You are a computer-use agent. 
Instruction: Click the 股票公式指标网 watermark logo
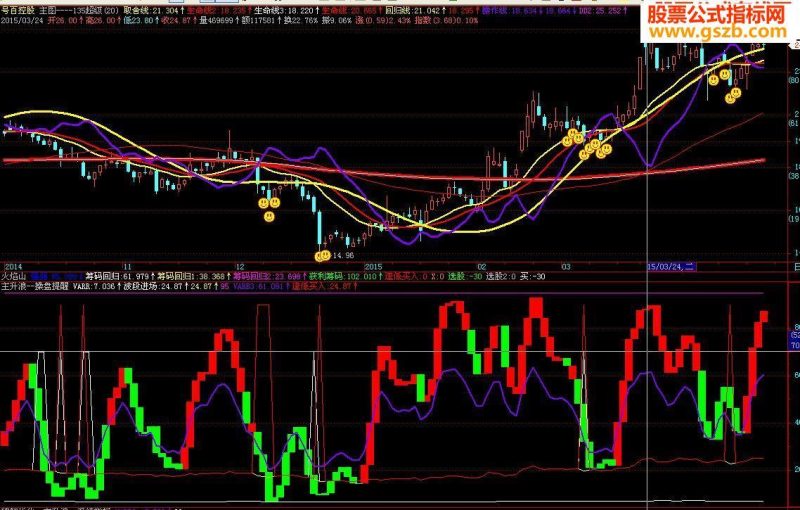click(716, 16)
